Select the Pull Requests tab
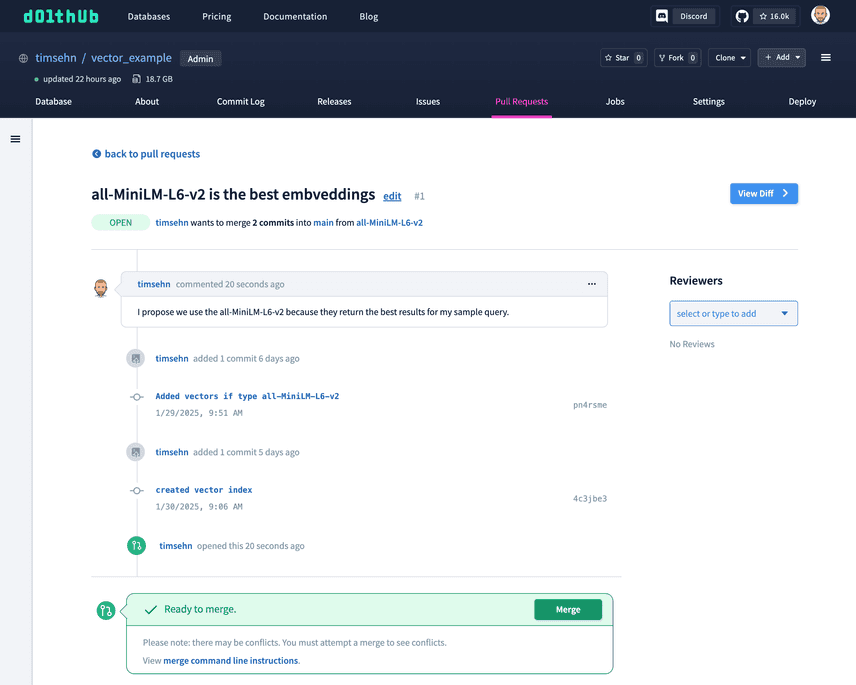The height and width of the screenshot is (685, 856). point(521,102)
